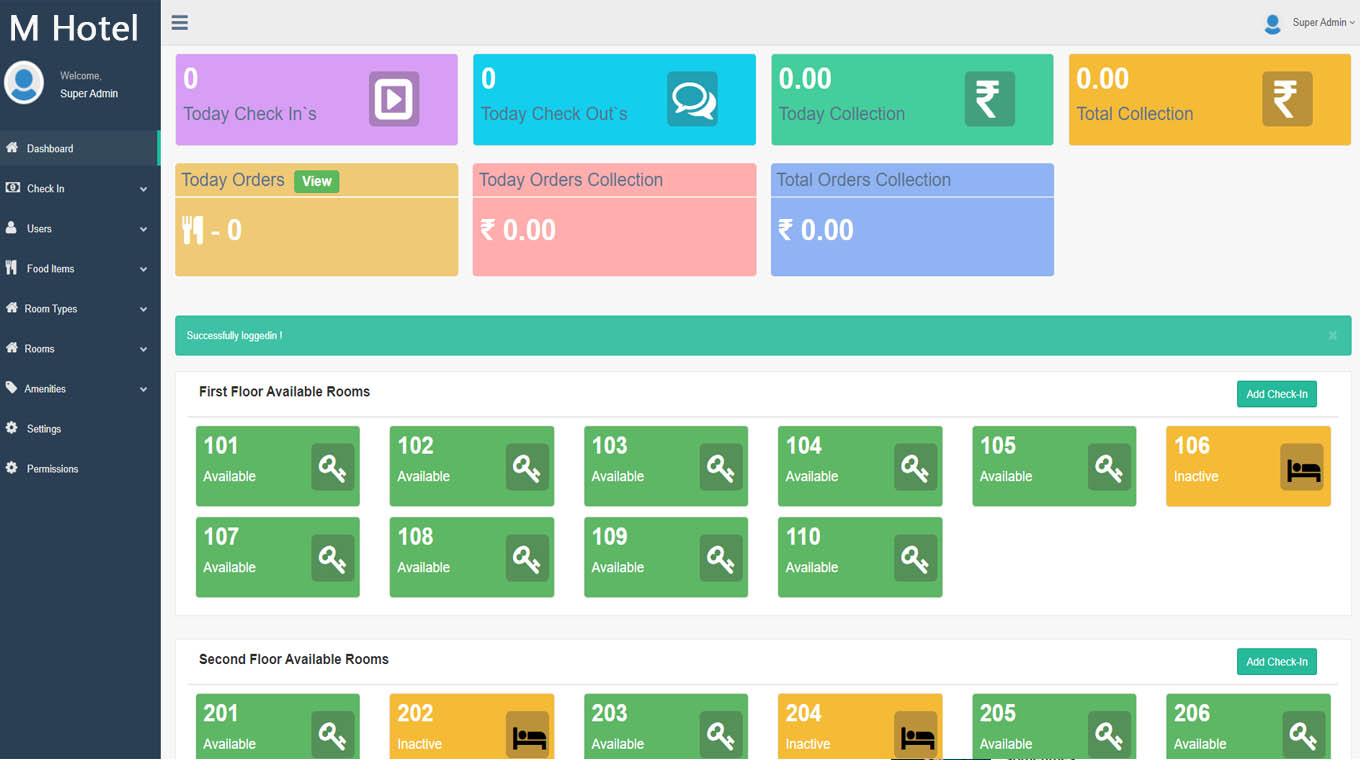Click the key icon for room 203
1360x760 pixels.
pyautogui.click(x=721, y=735)
